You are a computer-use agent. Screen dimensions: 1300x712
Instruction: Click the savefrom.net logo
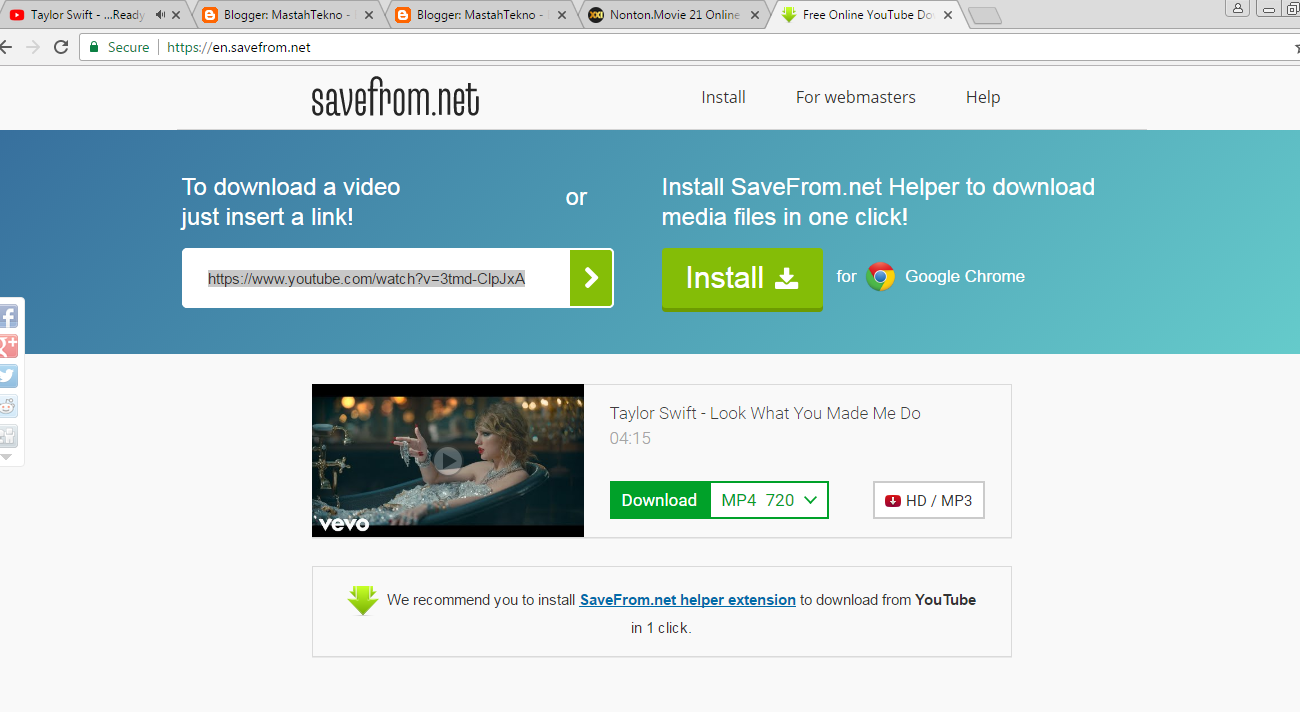click(395, 99)
